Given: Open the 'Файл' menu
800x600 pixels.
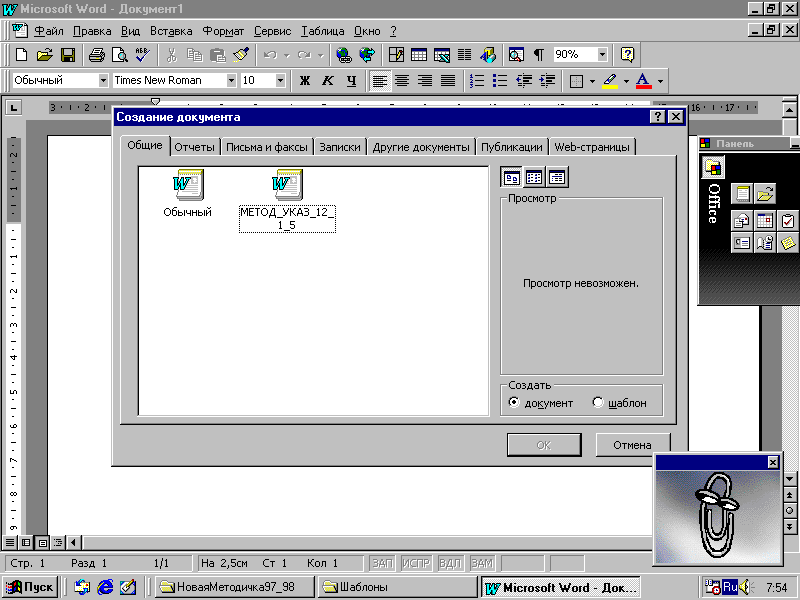Looking at the screenshot, I should pyautogui.click(x=49, y=31).
